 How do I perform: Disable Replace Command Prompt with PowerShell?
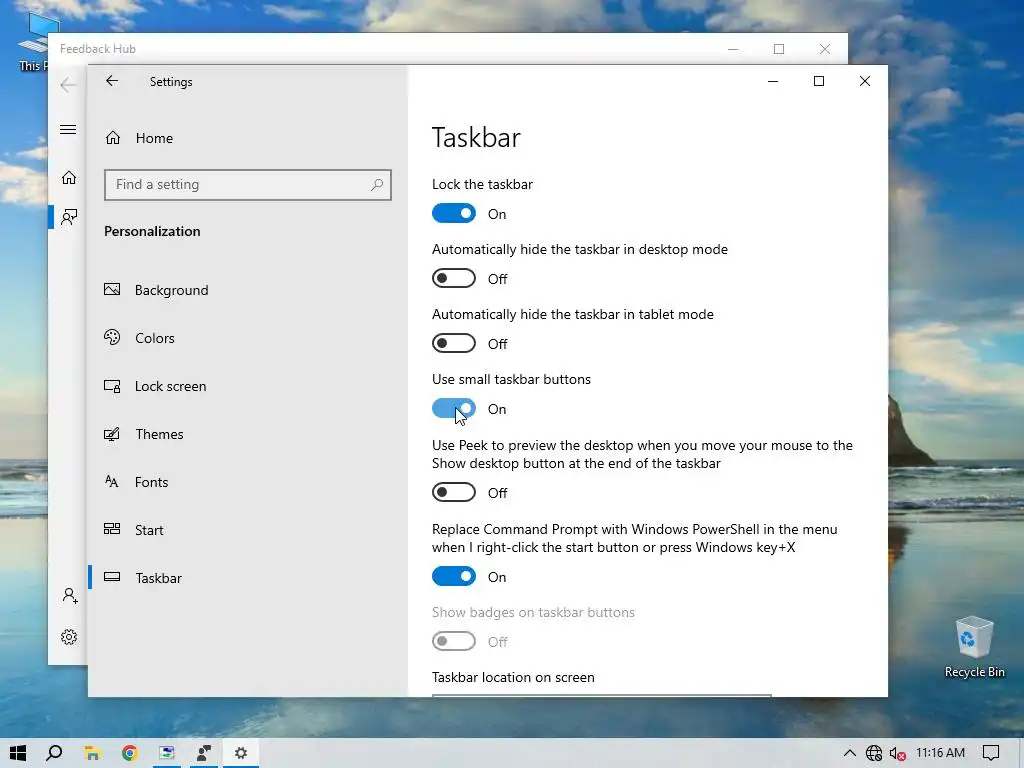pyautogui.click(x=454, y=576)
